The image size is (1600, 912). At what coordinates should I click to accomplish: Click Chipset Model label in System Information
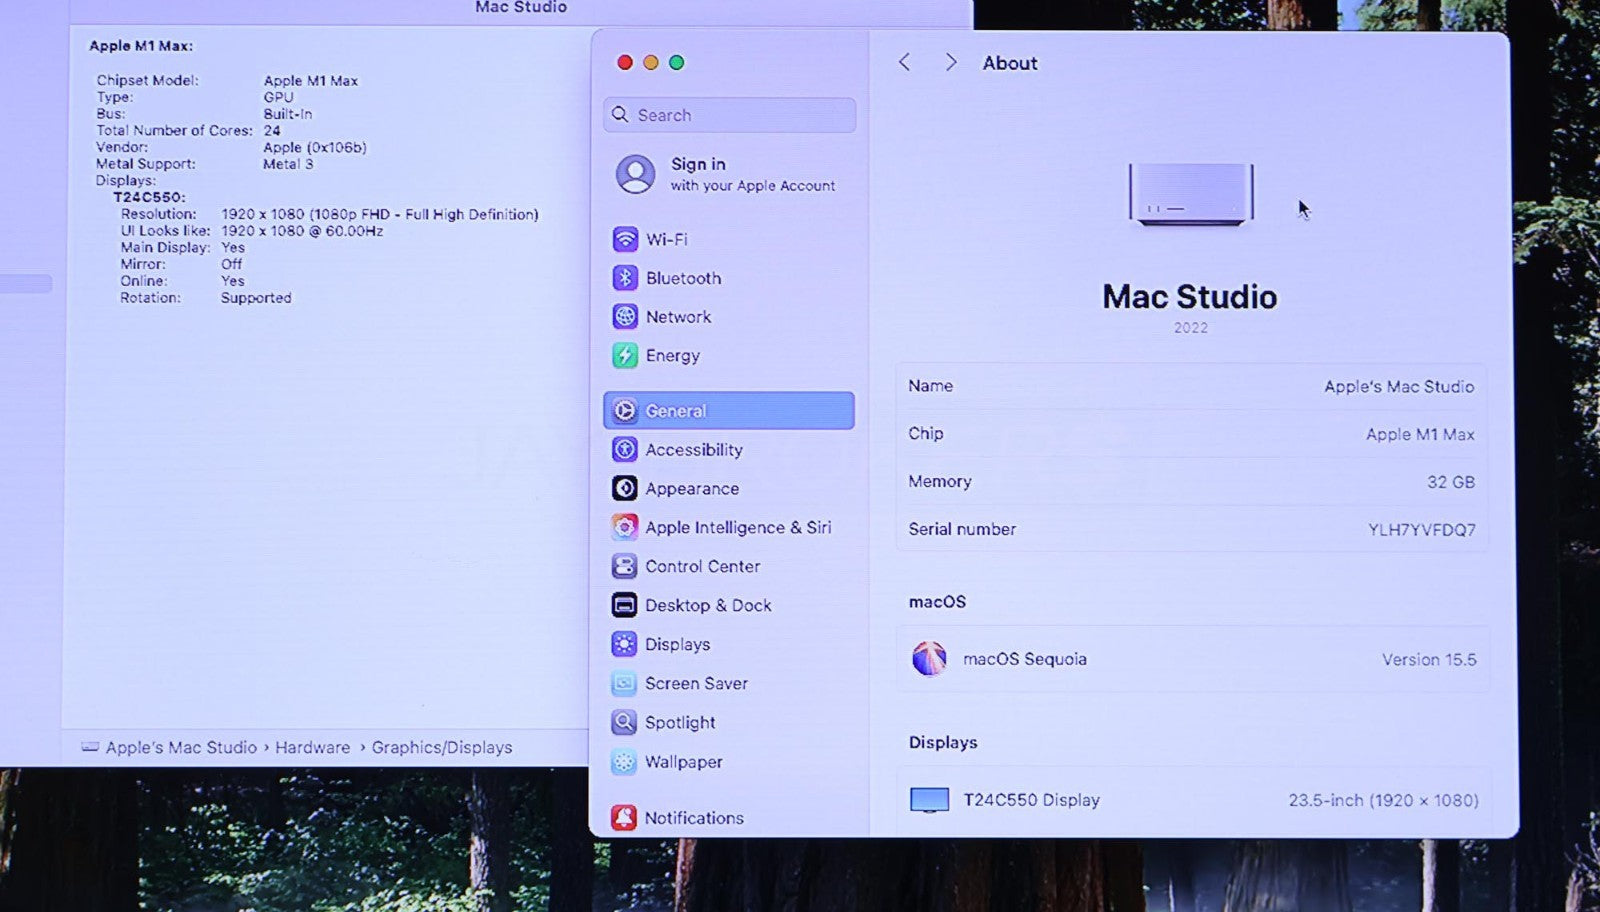[147, 80]
